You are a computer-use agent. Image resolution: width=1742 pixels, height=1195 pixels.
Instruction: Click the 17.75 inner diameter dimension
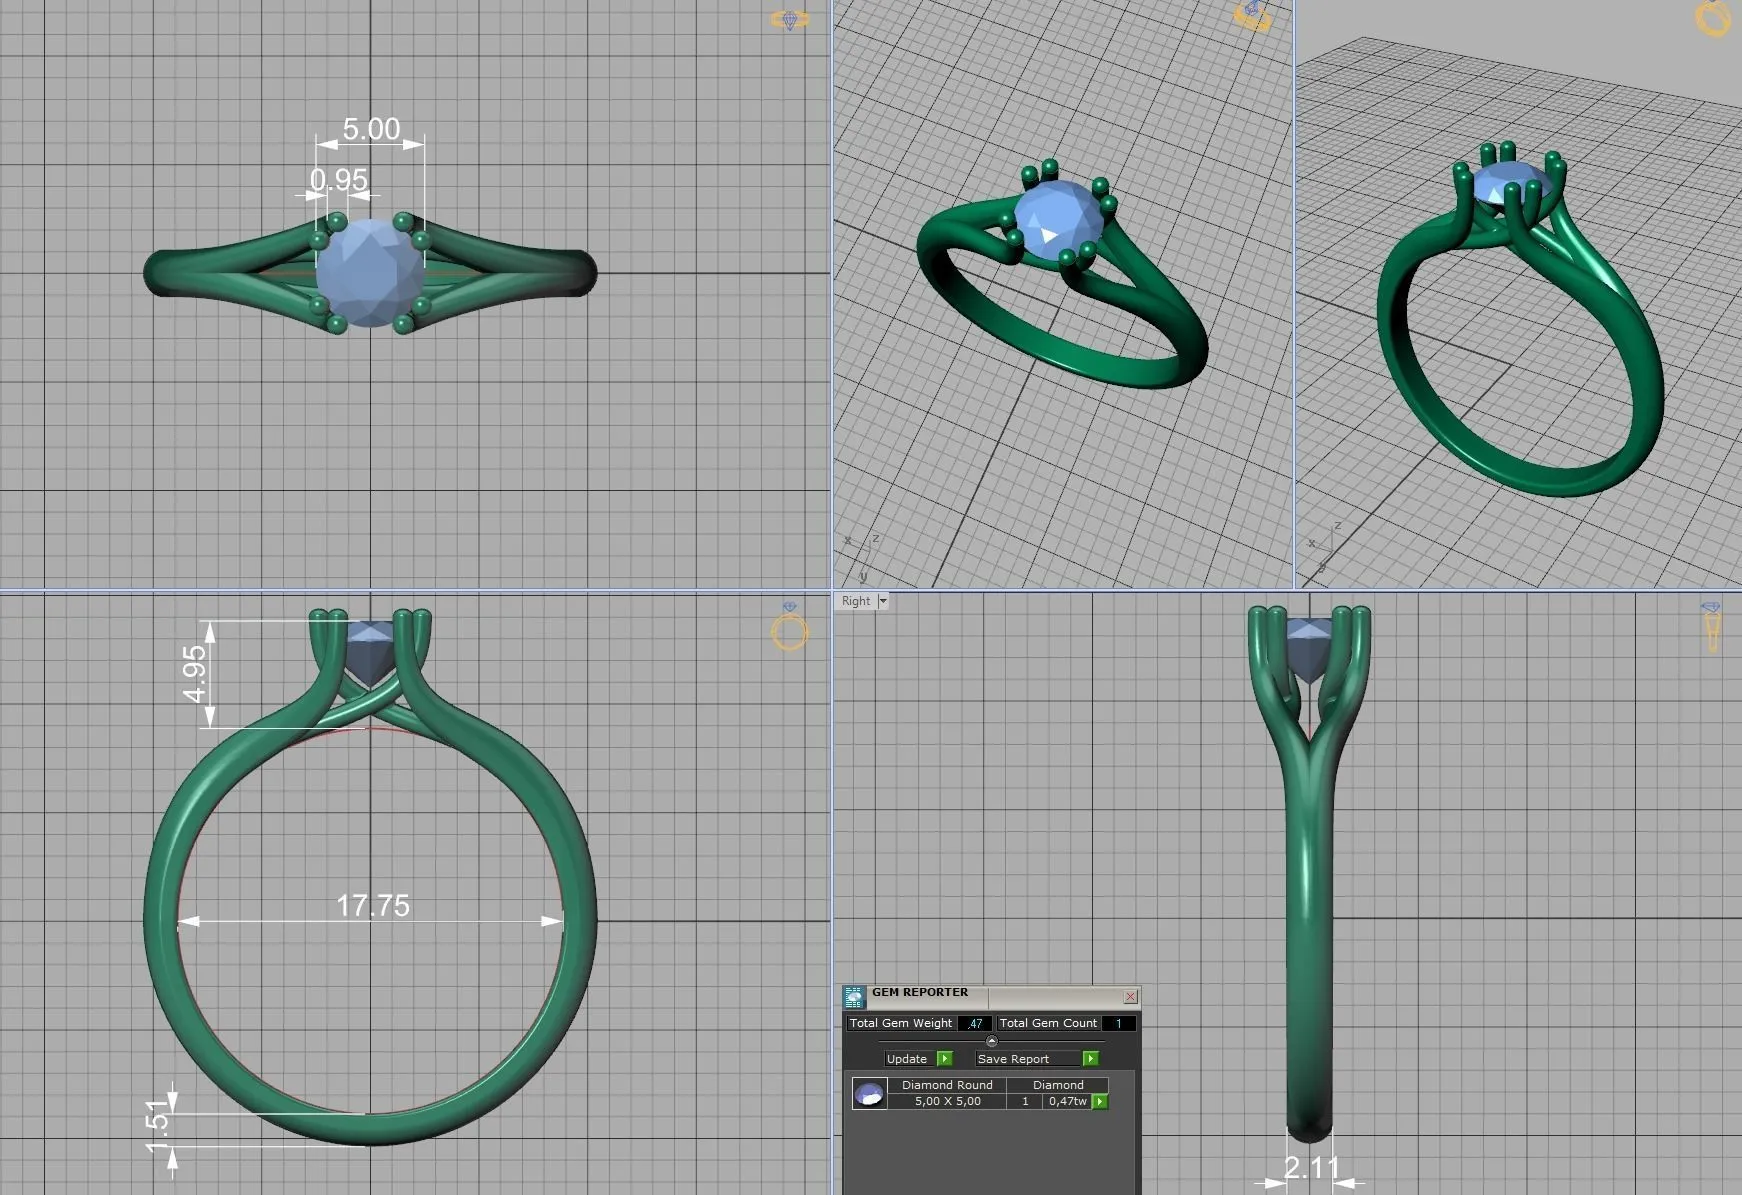(x=372, y=905)
